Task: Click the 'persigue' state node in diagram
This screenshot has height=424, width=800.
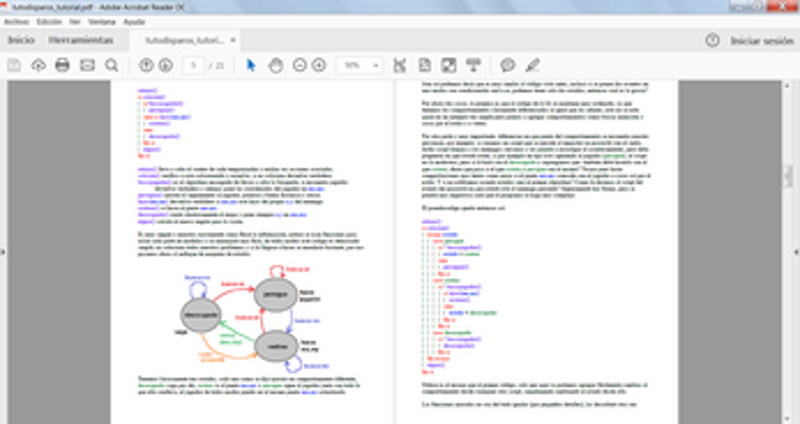Action: click(276, 294)
